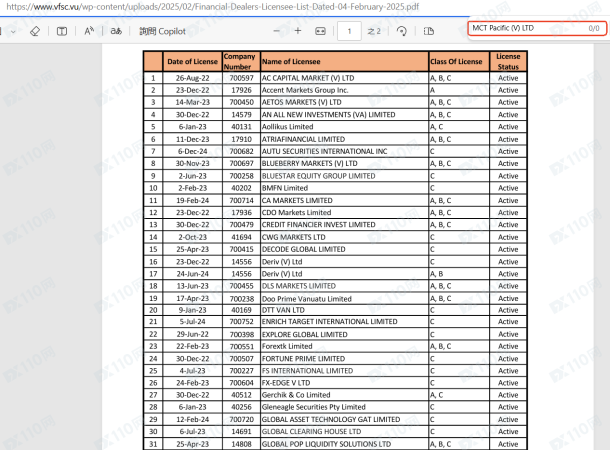Viewport: 610px width, 450px height.
Task: Select Doo Prime Vanuatu Limited cell
Action: [344, 298]
